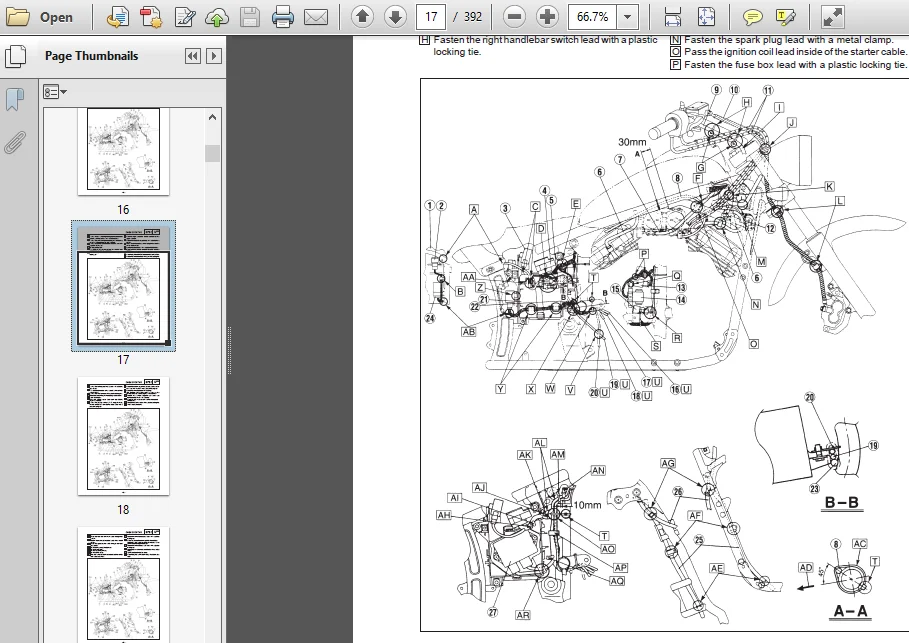
Task: Toggle the Page Thumbnails panel icon
Action: [x=15, y=56]
